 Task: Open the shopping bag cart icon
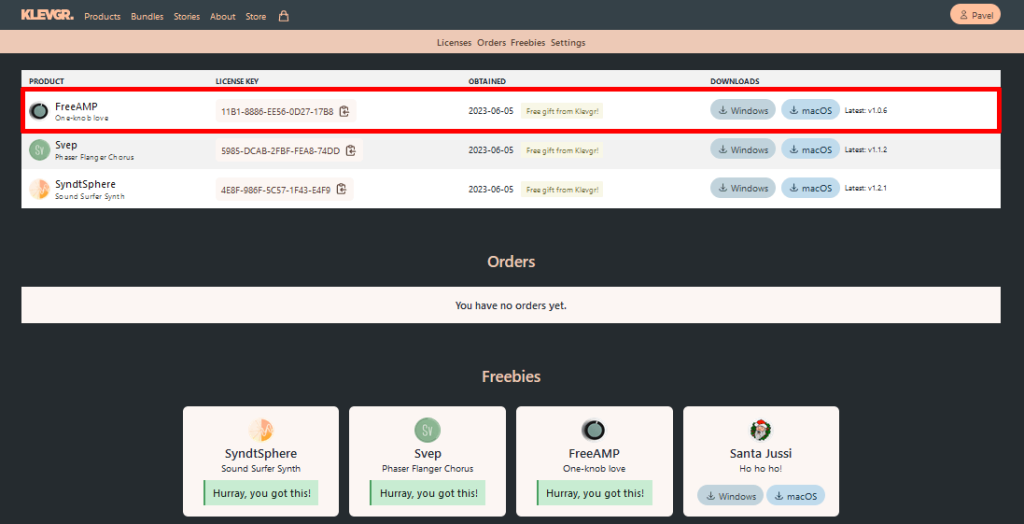coord(283,16)
